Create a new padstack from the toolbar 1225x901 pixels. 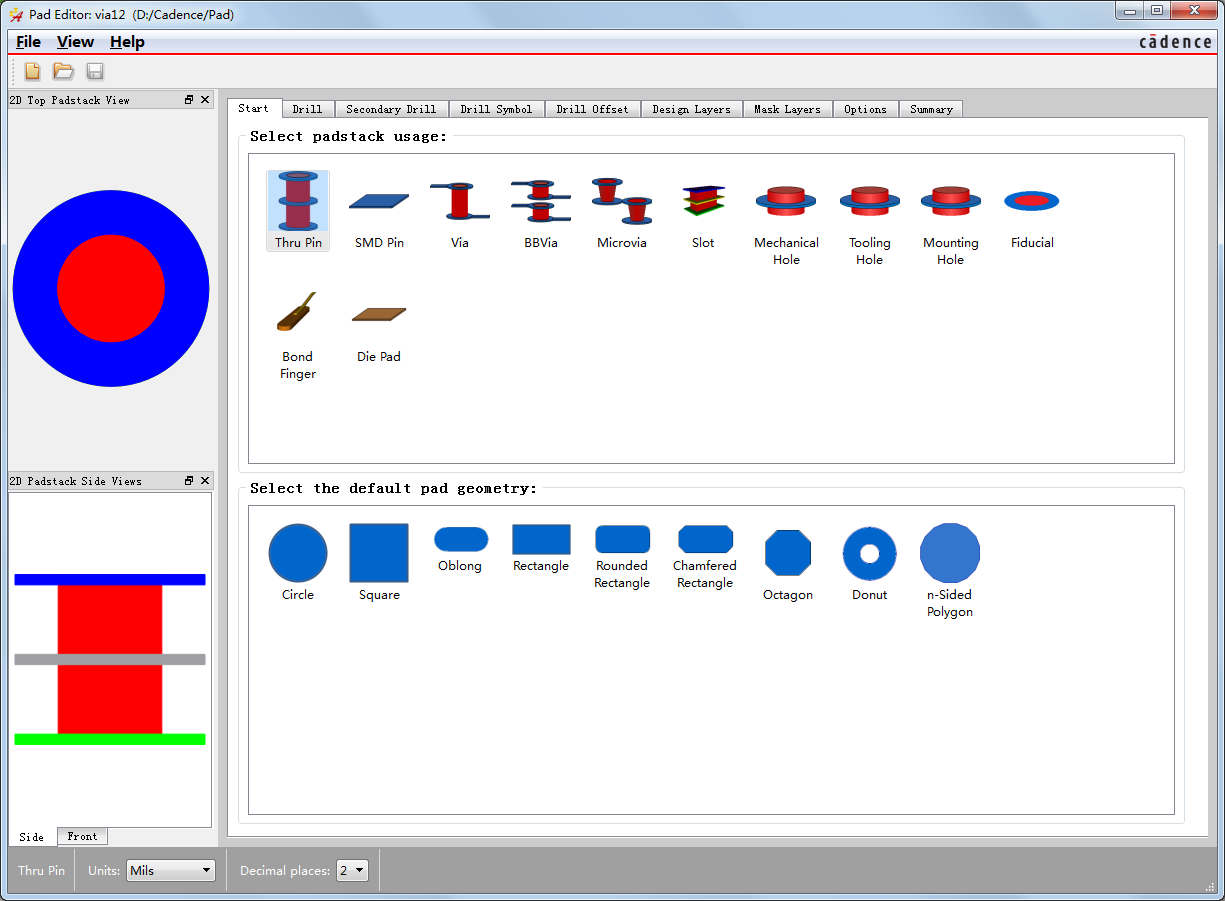[33, 71]
